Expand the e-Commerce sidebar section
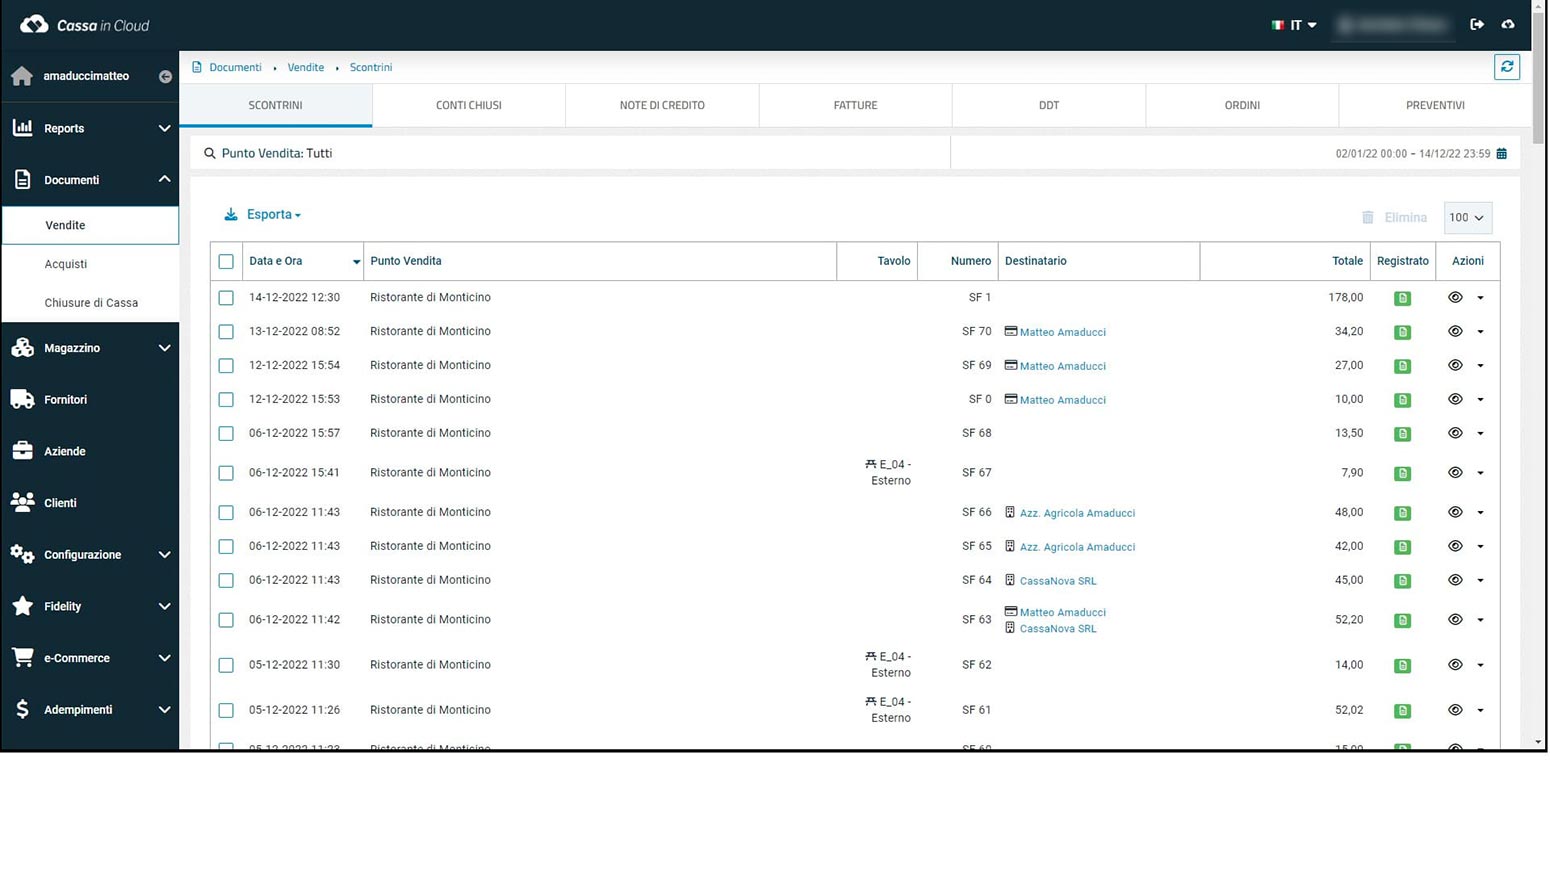Viewport: 1550px width, 872px height. coord(90,658)
